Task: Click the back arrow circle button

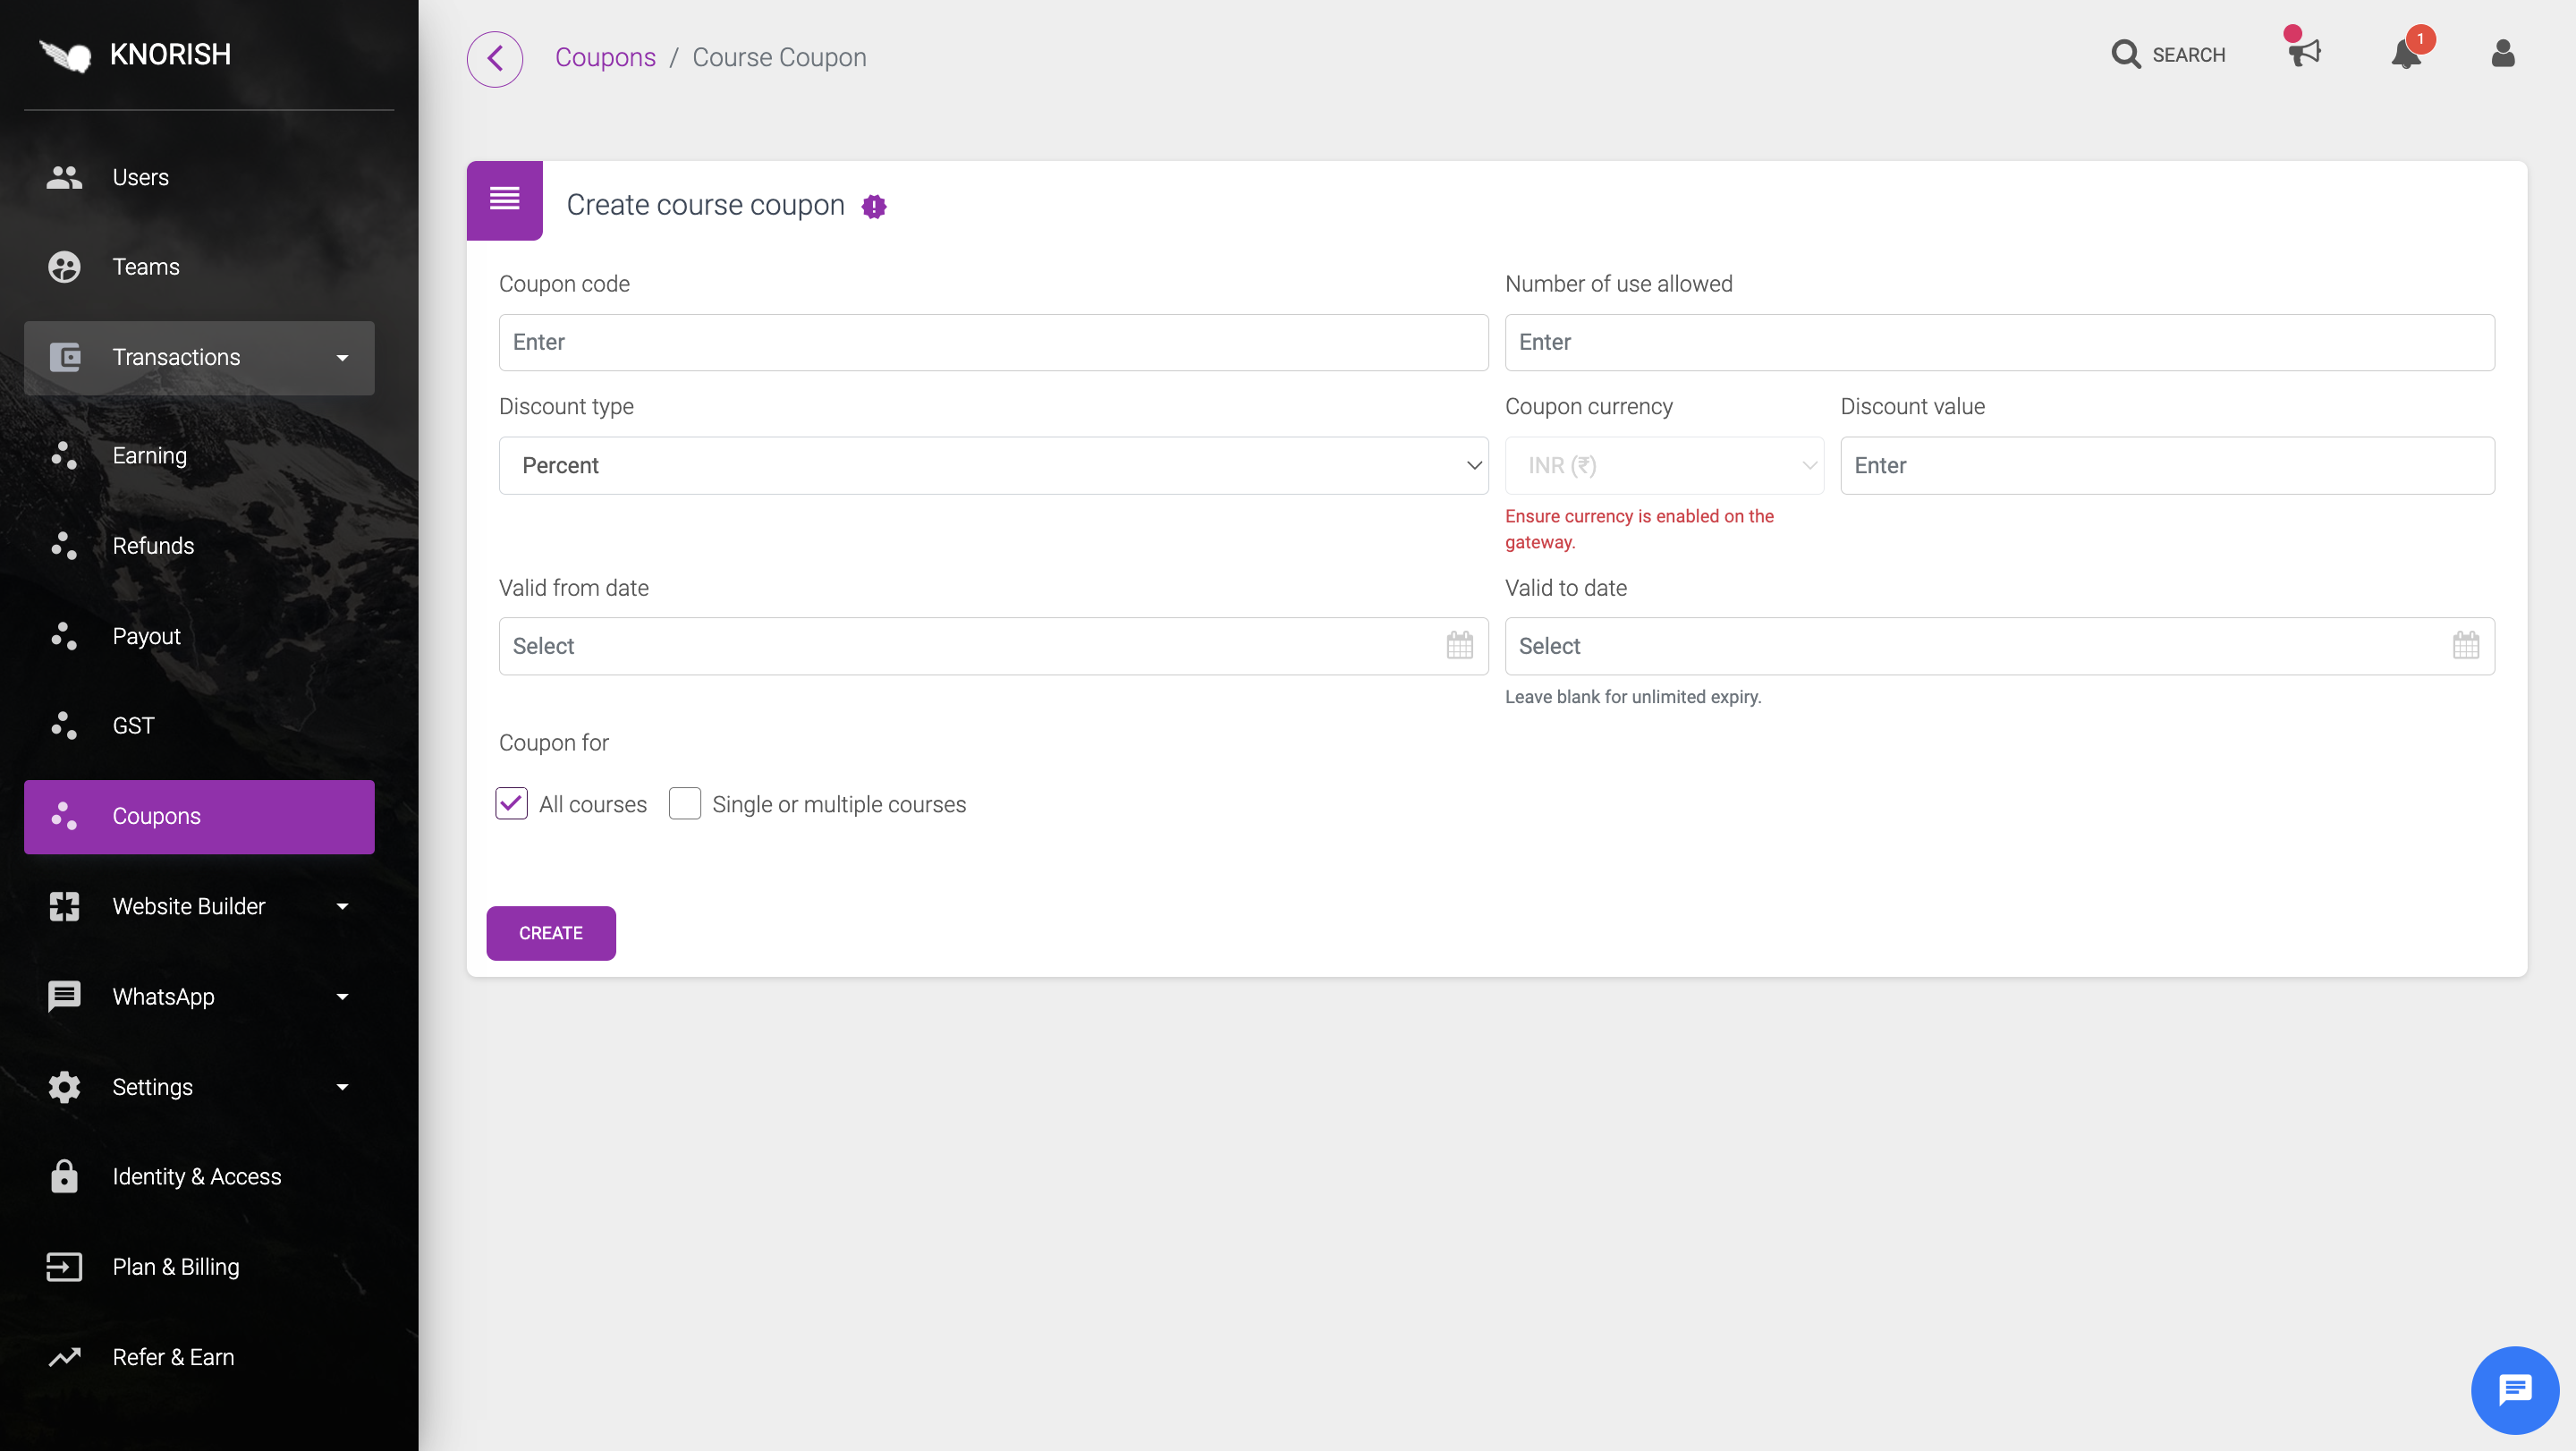Action: [495, 58]
